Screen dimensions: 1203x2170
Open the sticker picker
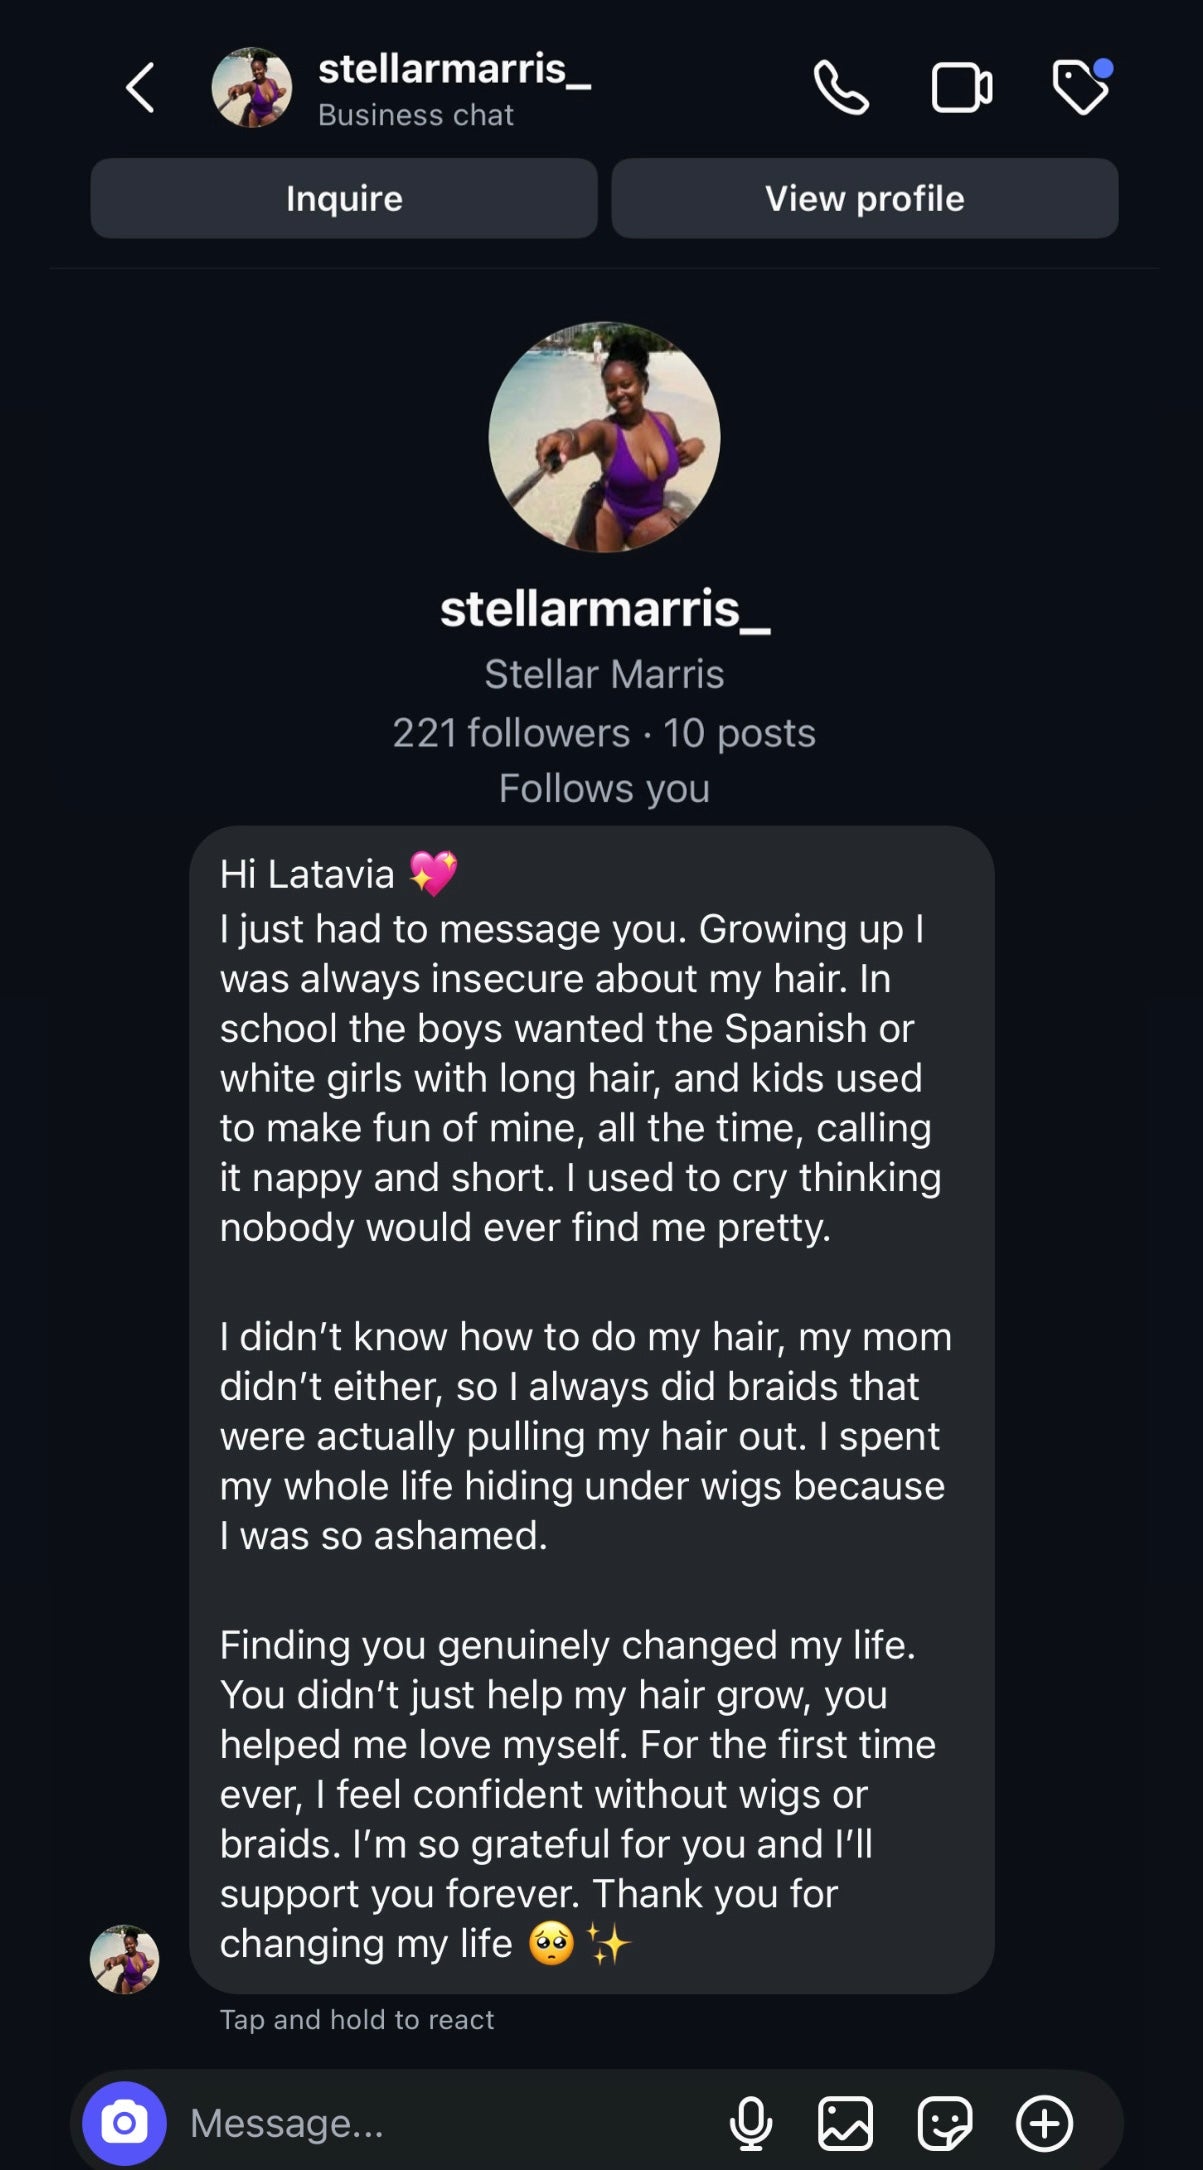[x=944, y=2122]
